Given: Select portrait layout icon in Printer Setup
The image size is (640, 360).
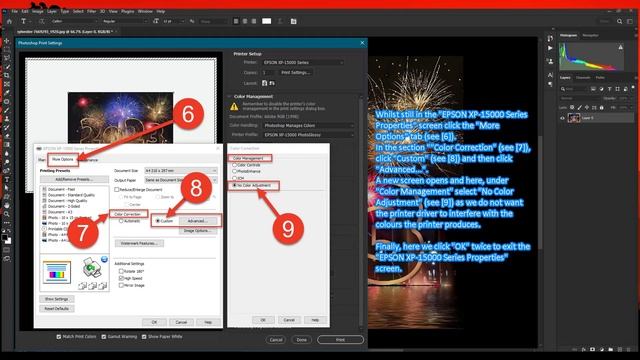Looking at the screenshot, I should click(x=264, y=83).
